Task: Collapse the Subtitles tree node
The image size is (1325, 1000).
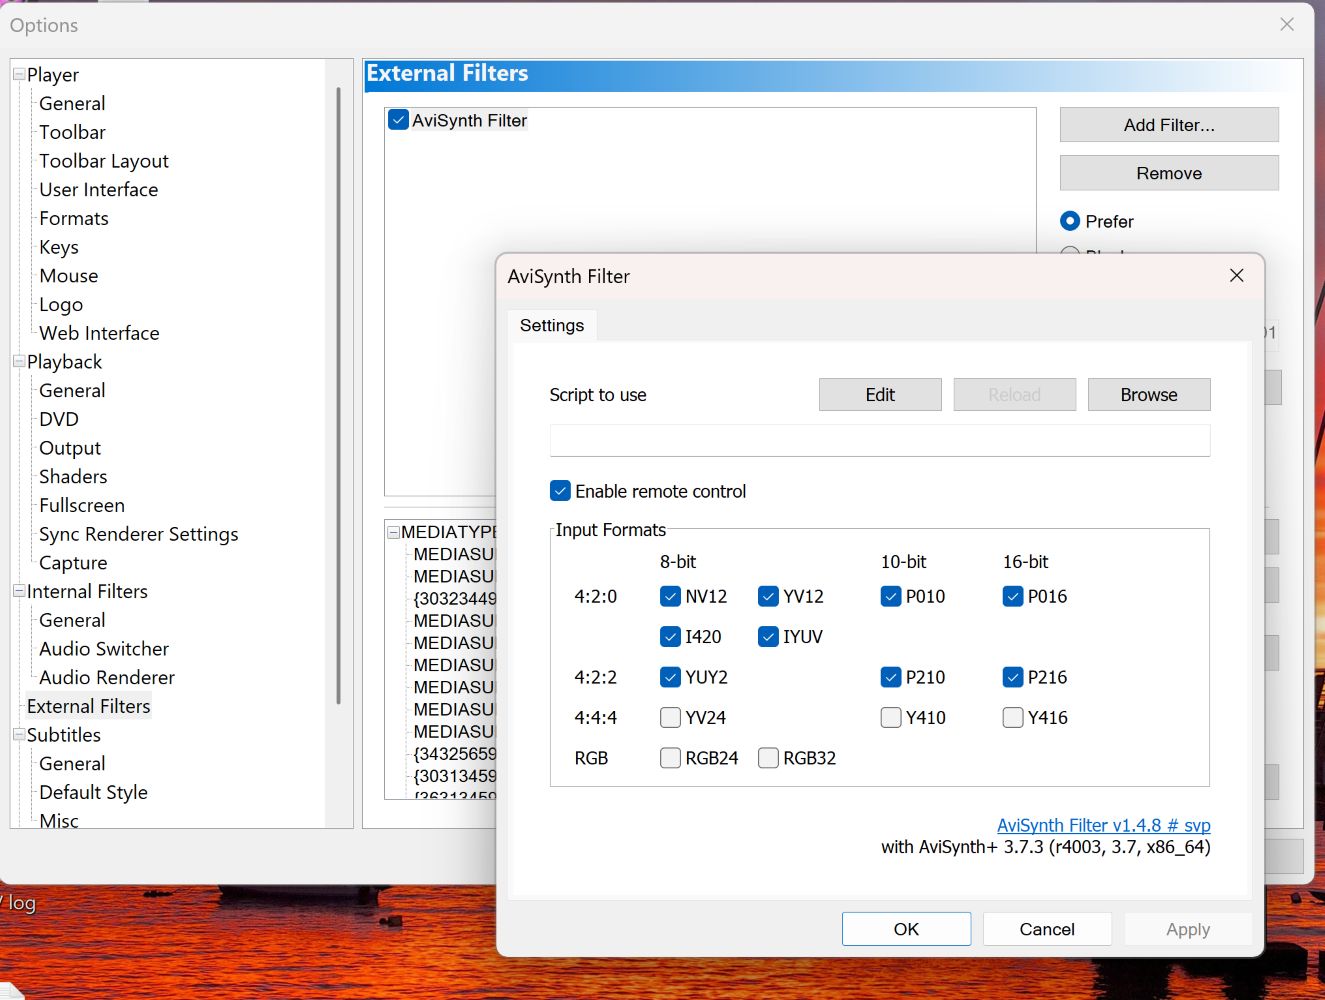Action: (19, 734)
